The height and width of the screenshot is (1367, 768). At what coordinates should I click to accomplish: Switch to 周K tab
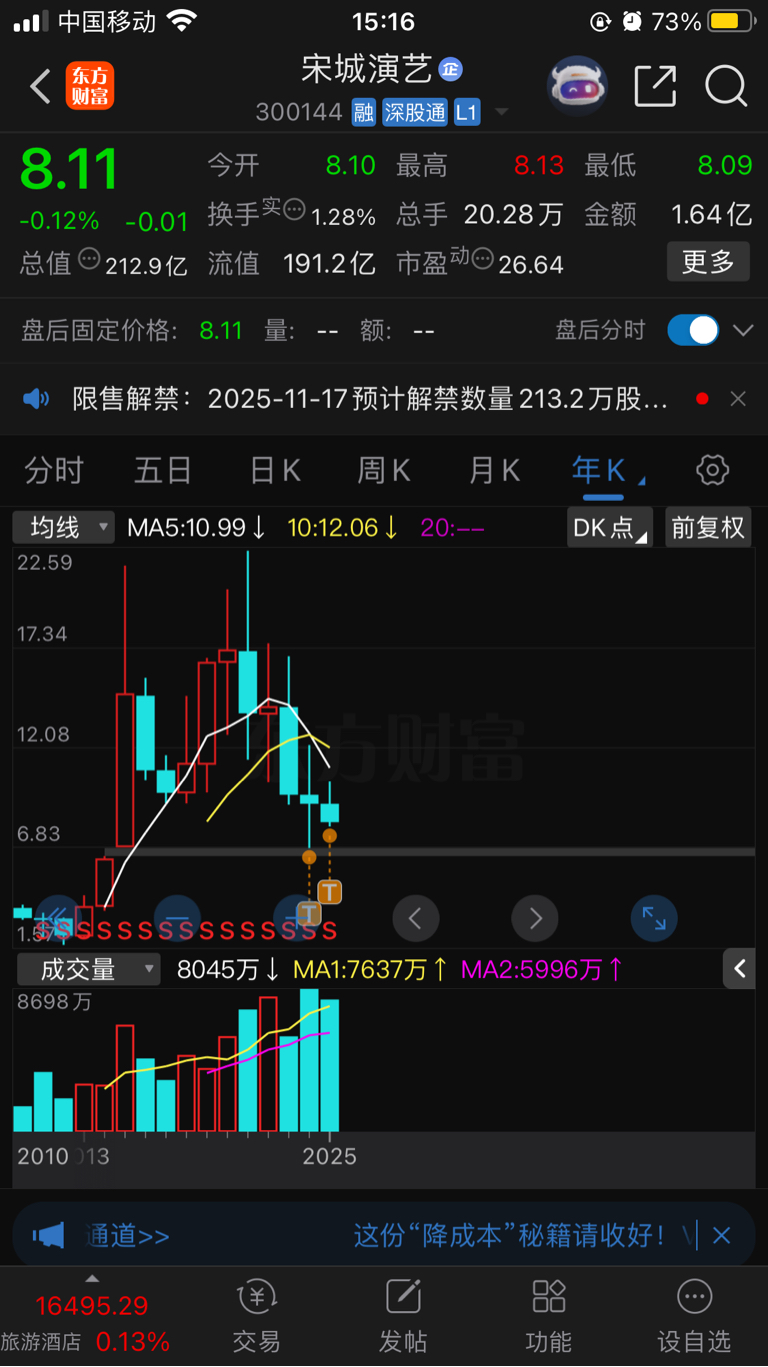(384, 470)
